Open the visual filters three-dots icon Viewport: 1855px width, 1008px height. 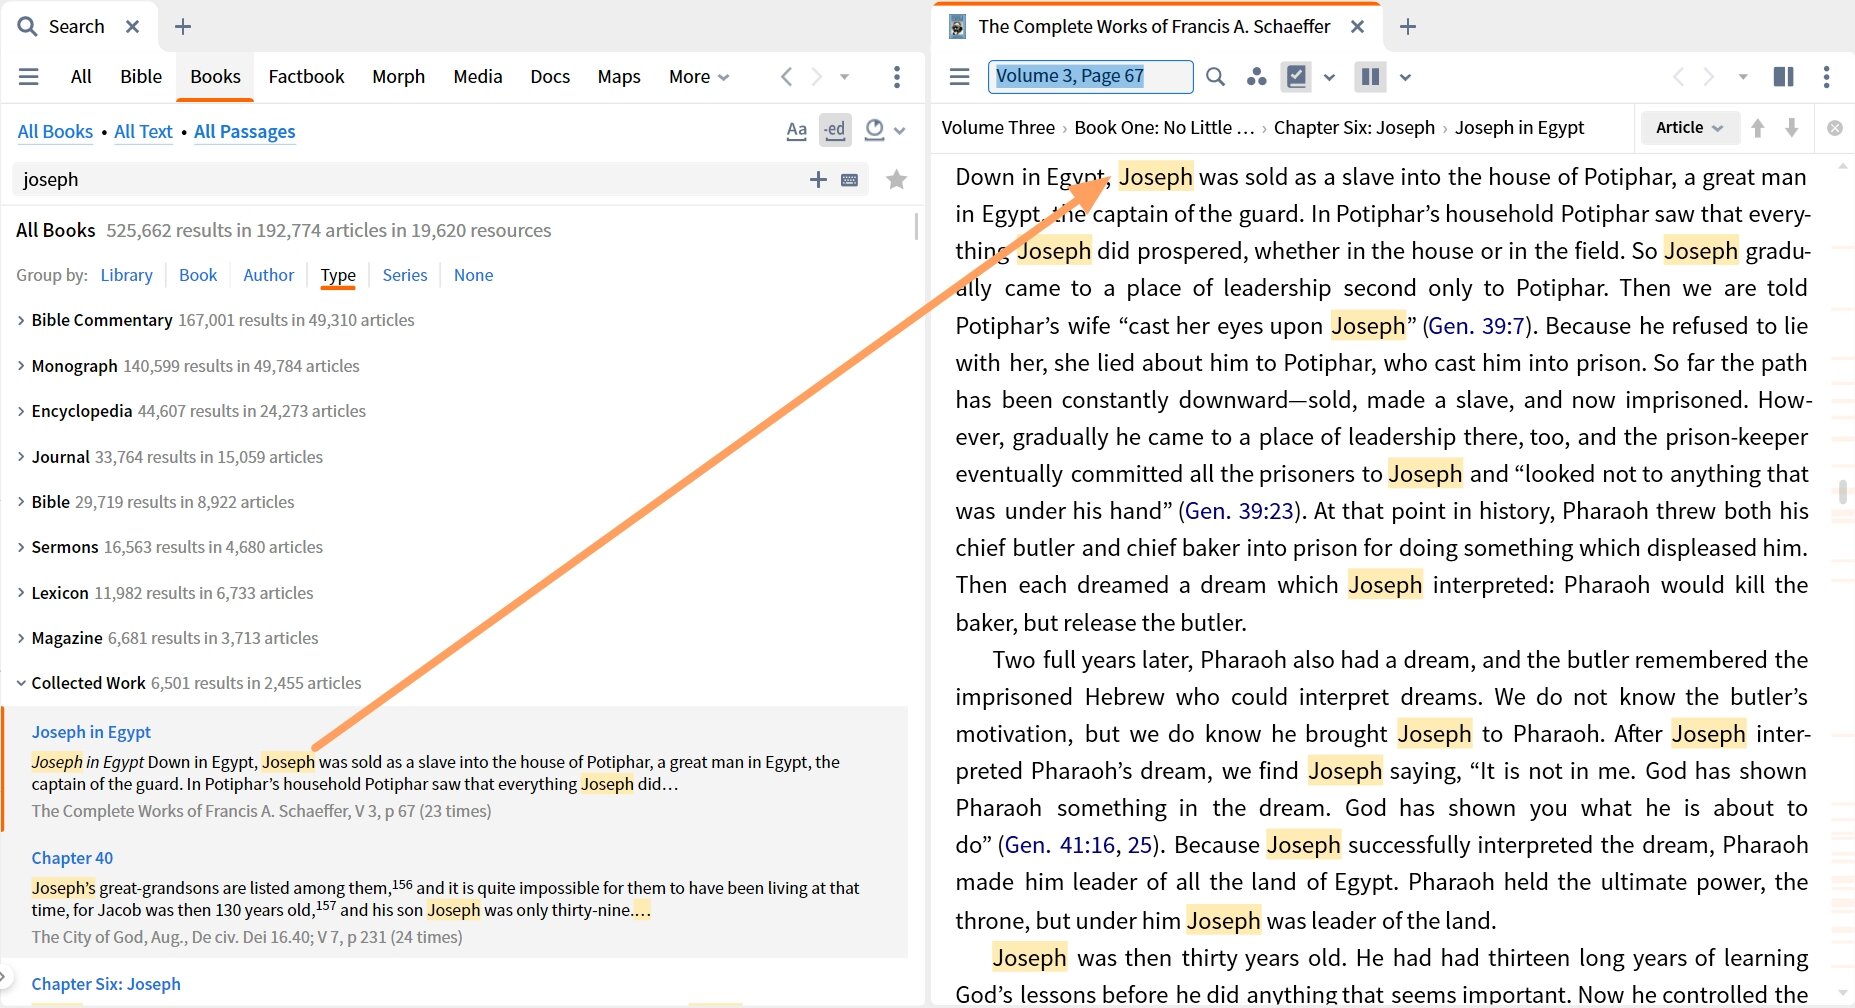(1256, 77)
